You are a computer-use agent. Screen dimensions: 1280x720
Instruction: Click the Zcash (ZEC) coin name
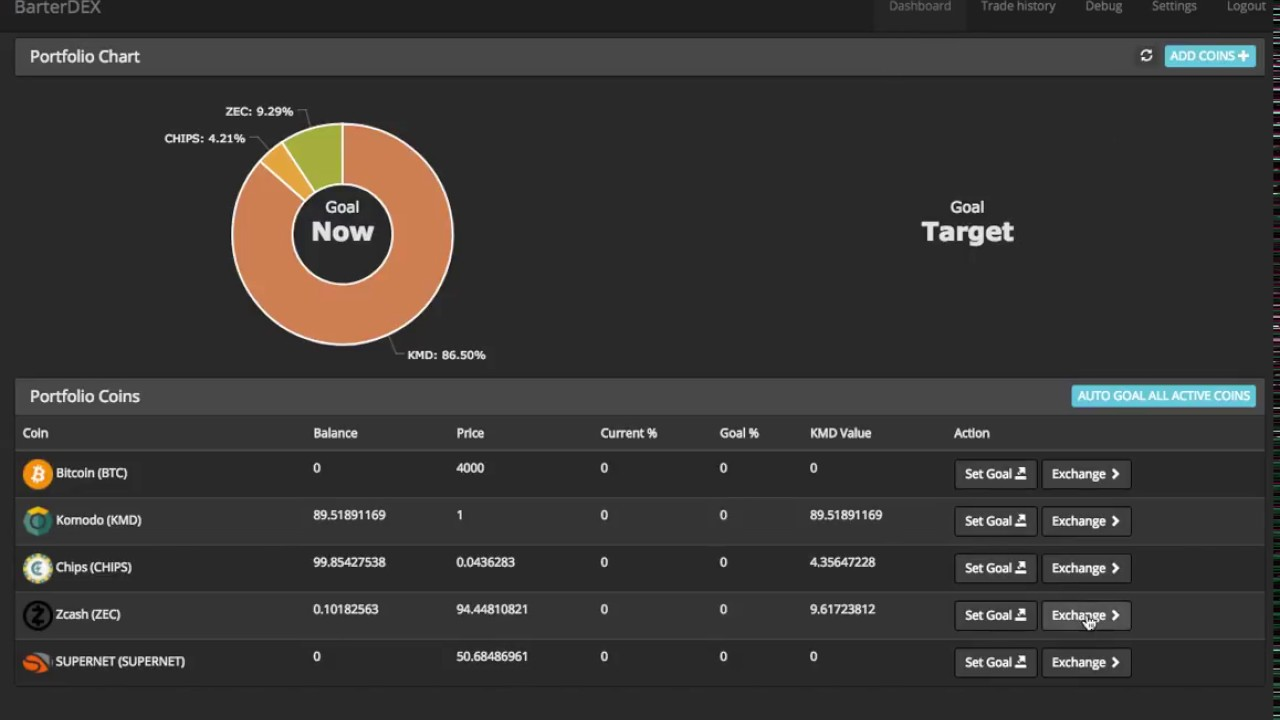(88, 614)
